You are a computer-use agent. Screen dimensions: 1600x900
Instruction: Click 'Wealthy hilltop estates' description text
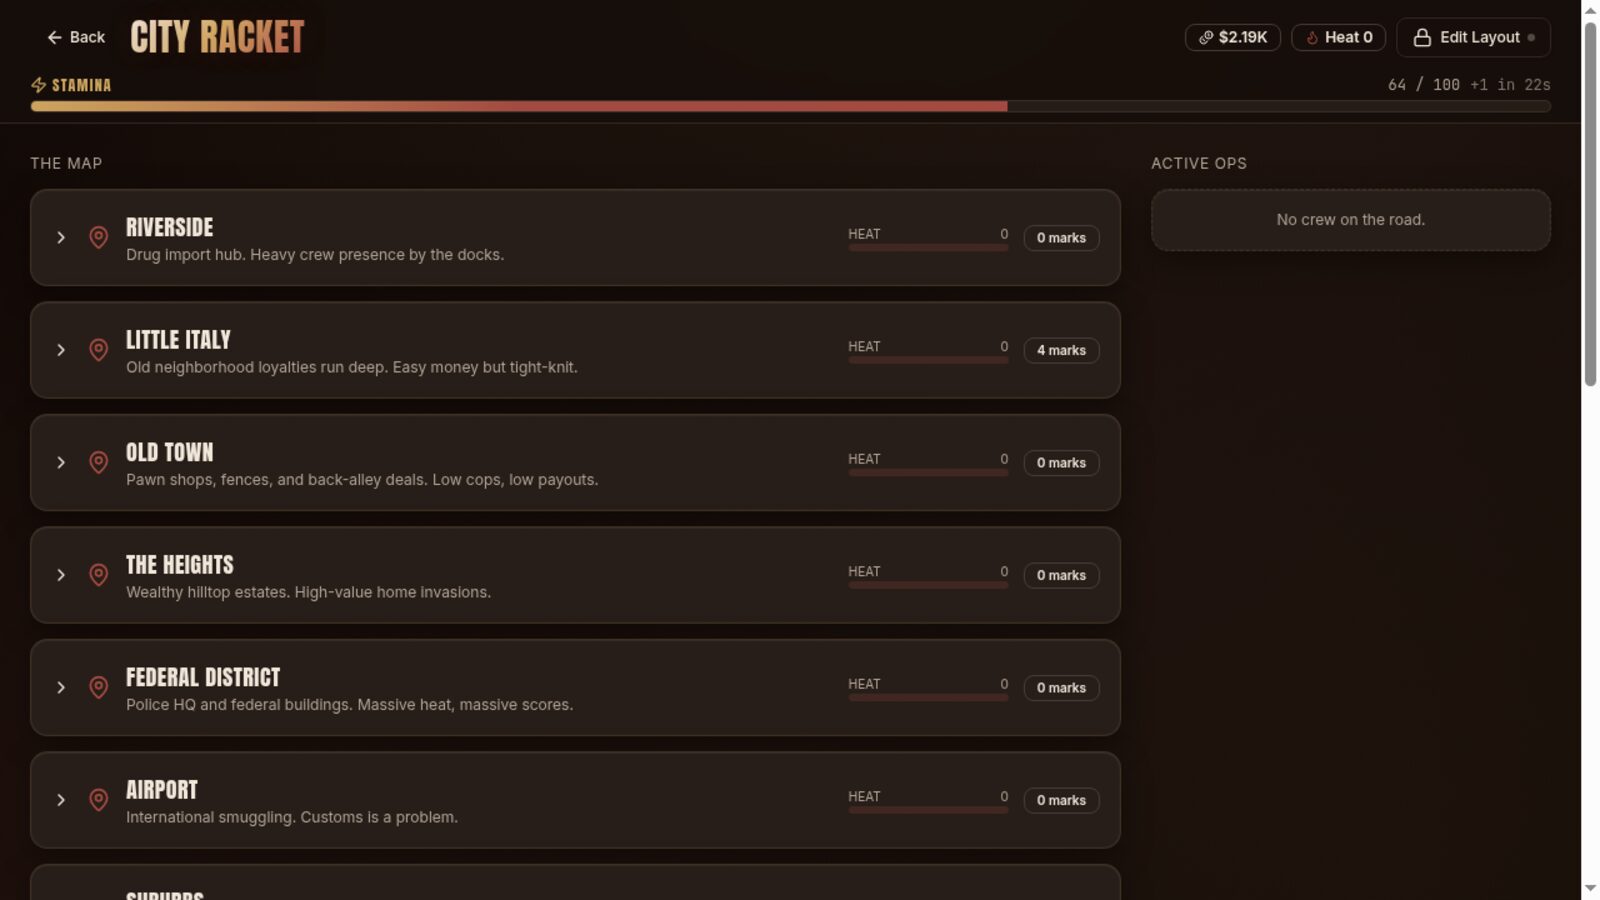pos(208,592)
